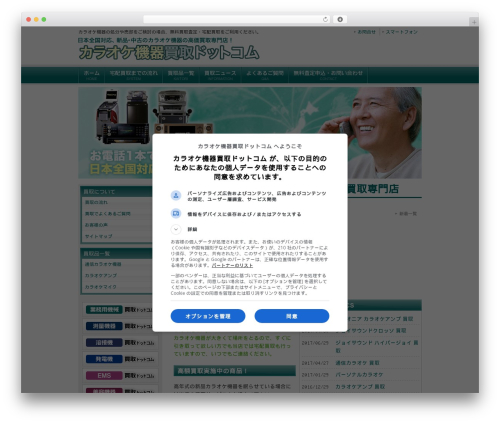The width and height of the screenshot is (500, 423).
Task: Click the device storage icon in dialog
Action: pos(176,213)
